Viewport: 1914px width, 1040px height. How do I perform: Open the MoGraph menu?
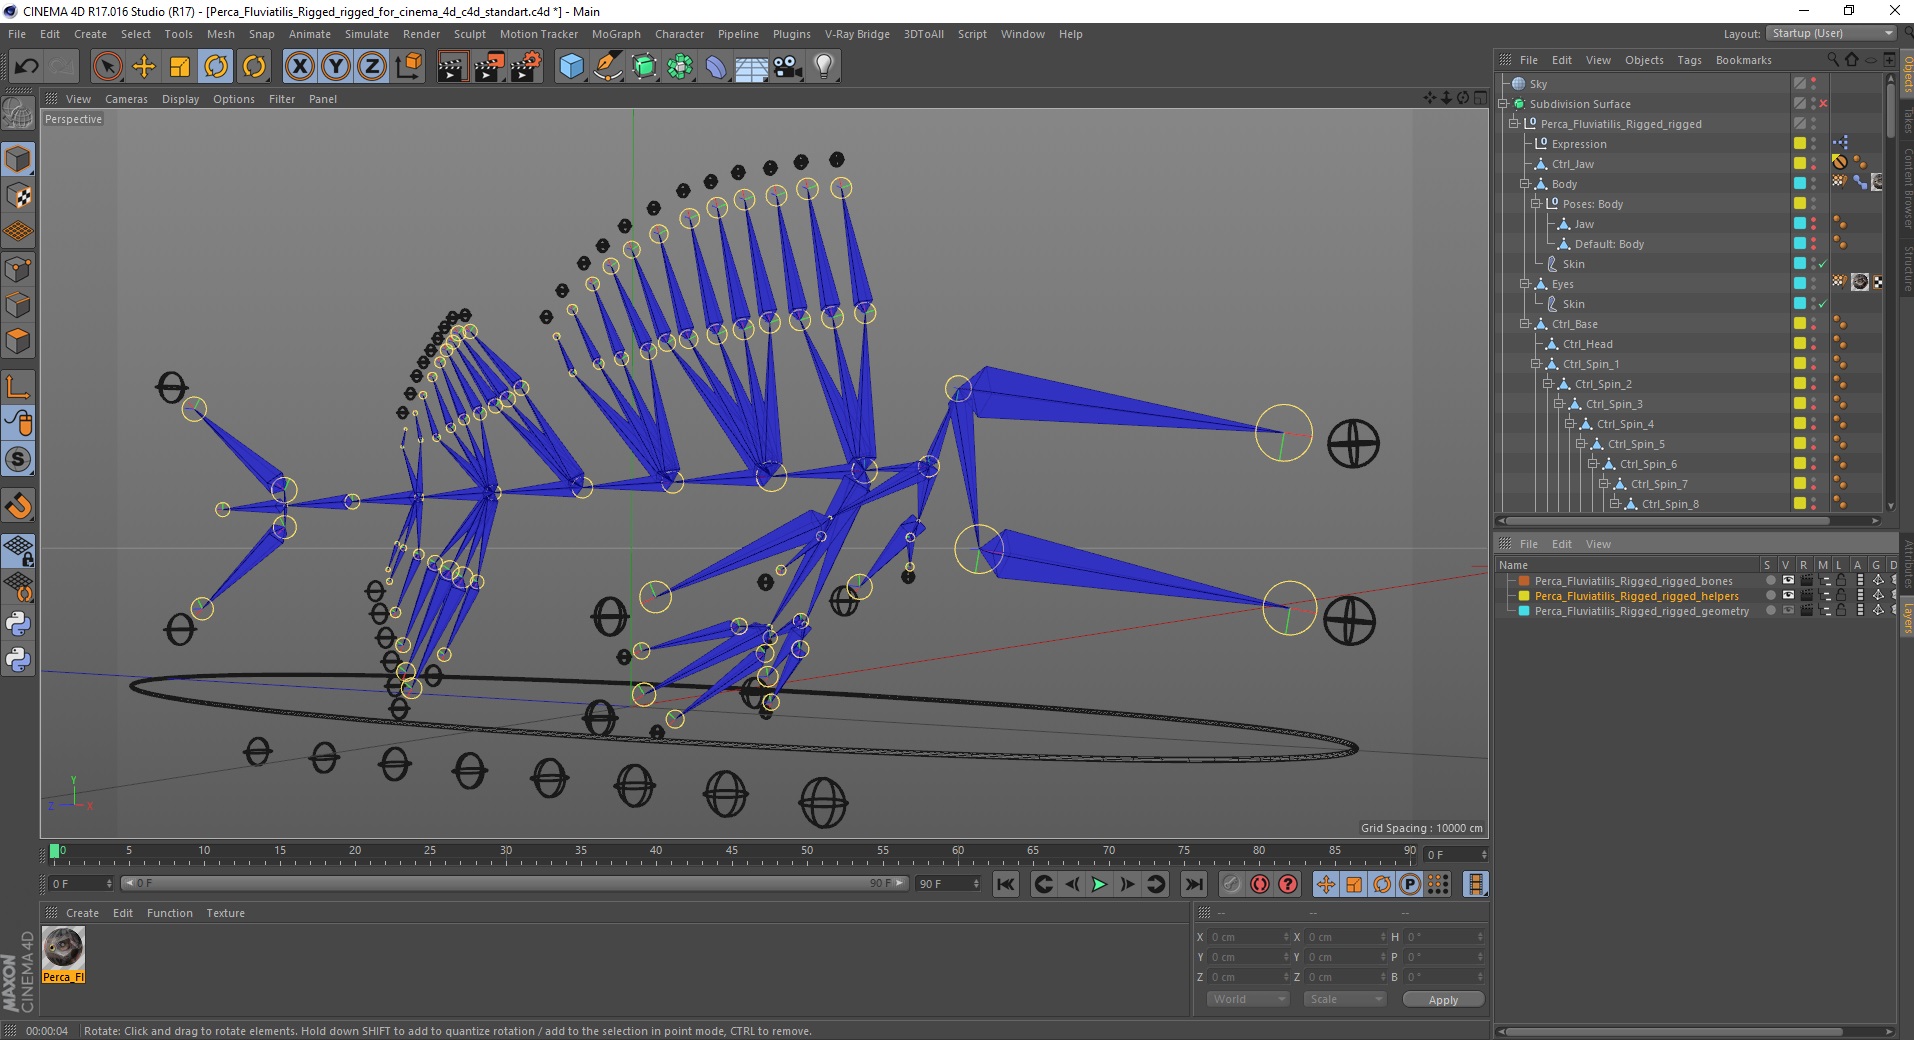pyautogui.click(x=616, y=34)
